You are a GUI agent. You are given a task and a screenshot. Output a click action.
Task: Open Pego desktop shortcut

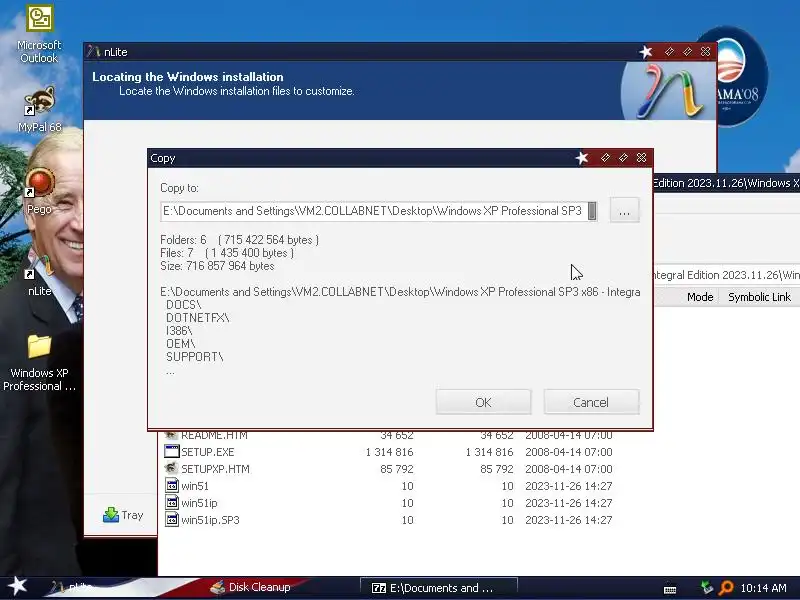coord(39,191)
